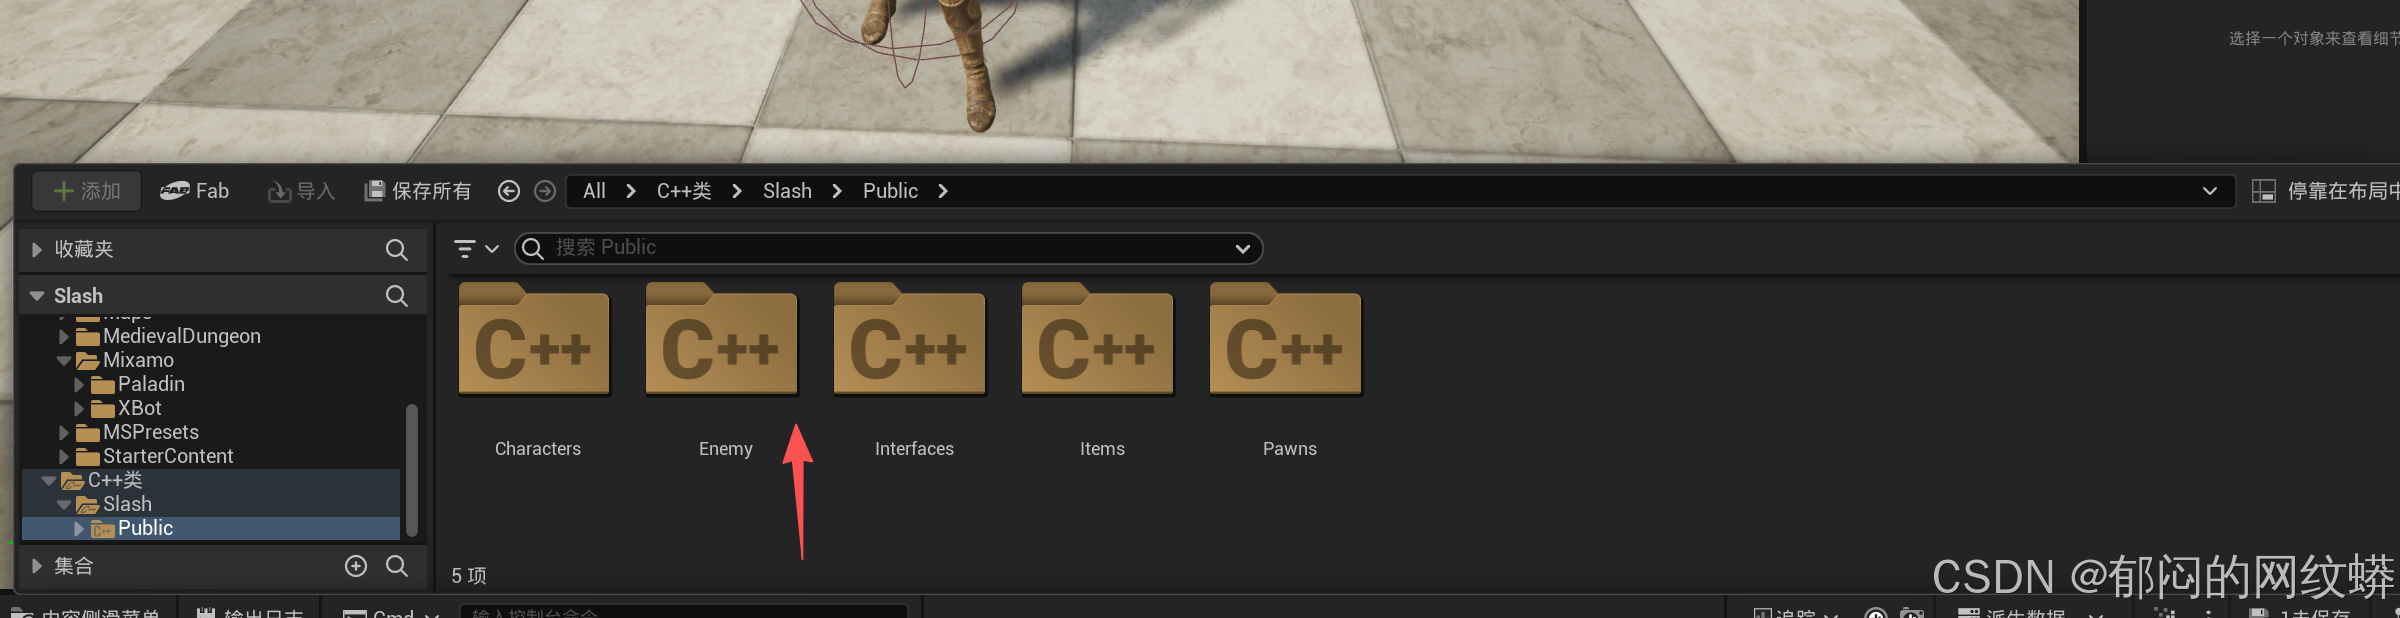The height and width of the screenshot is (618, 2400).
Task: Go forward with the right arrow history button
Action: click(x=545, y=191)
